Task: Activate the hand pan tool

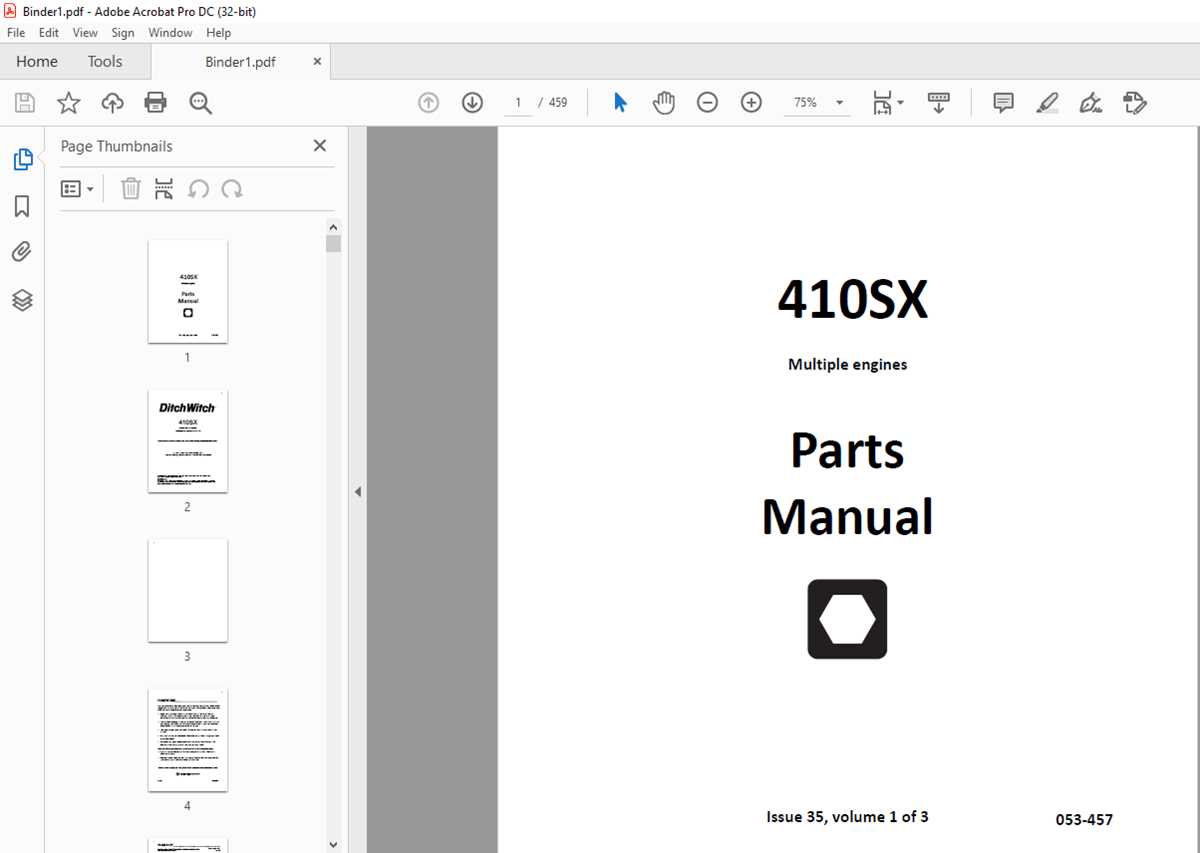Action: [664, 103]
